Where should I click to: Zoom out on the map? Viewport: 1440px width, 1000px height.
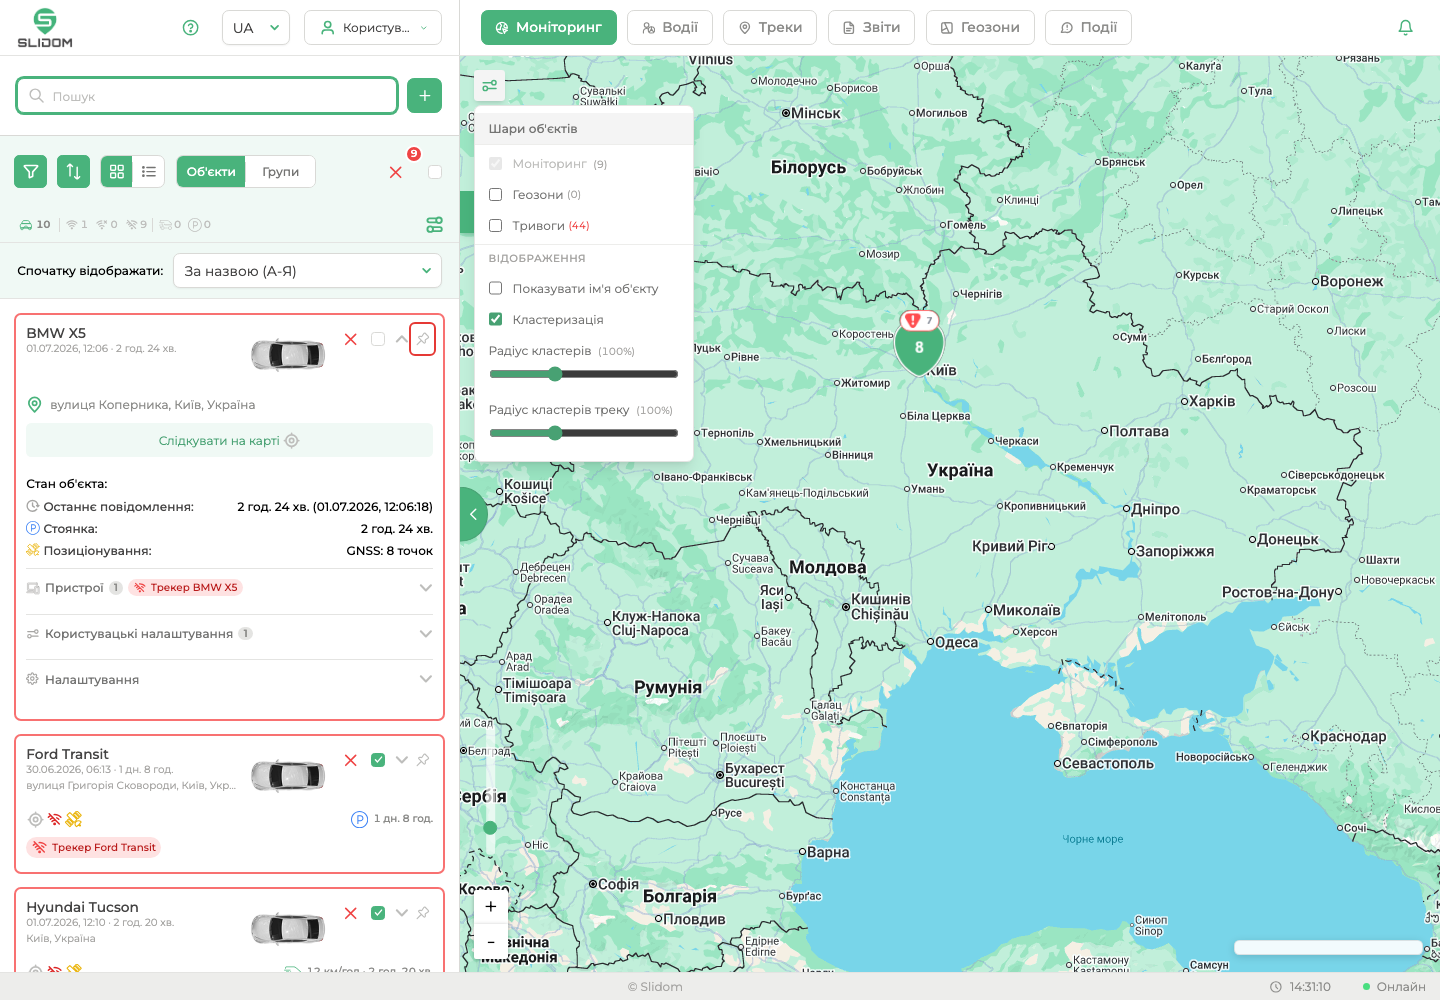490,942
